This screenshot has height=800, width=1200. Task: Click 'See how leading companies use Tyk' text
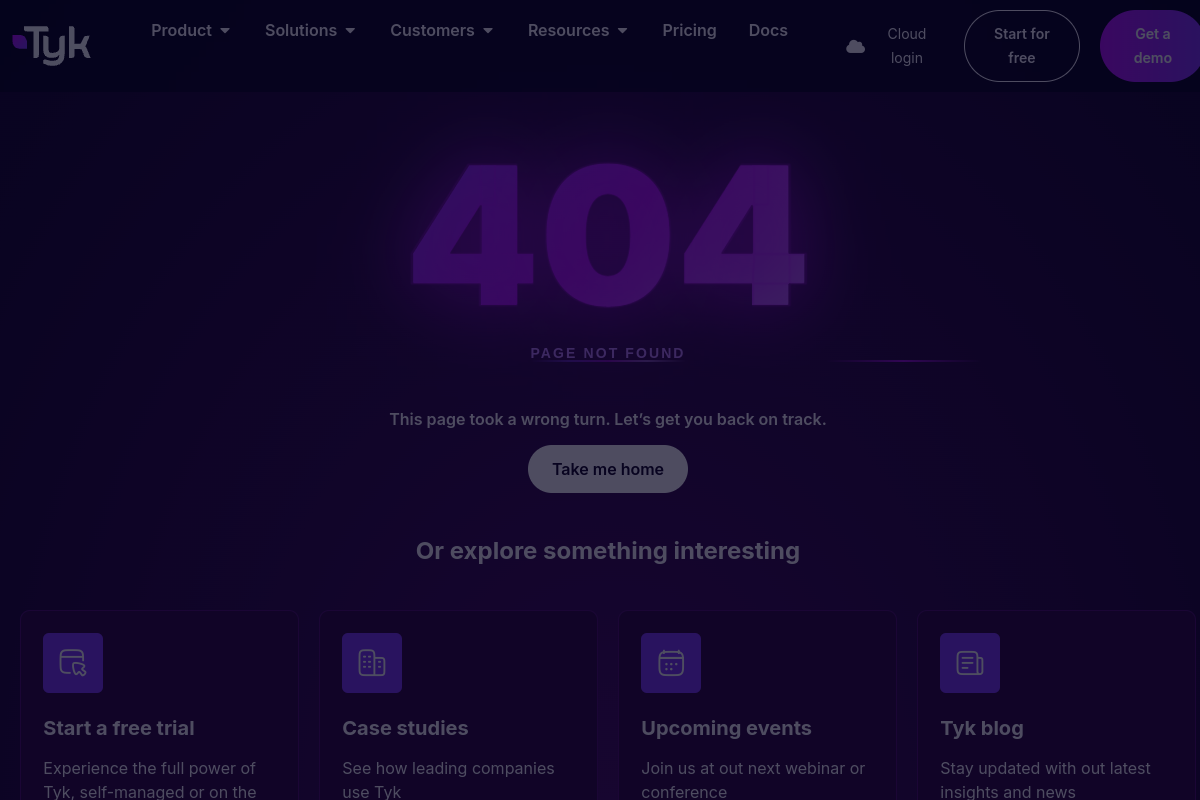pyautogui.click(x=448, y=780)
